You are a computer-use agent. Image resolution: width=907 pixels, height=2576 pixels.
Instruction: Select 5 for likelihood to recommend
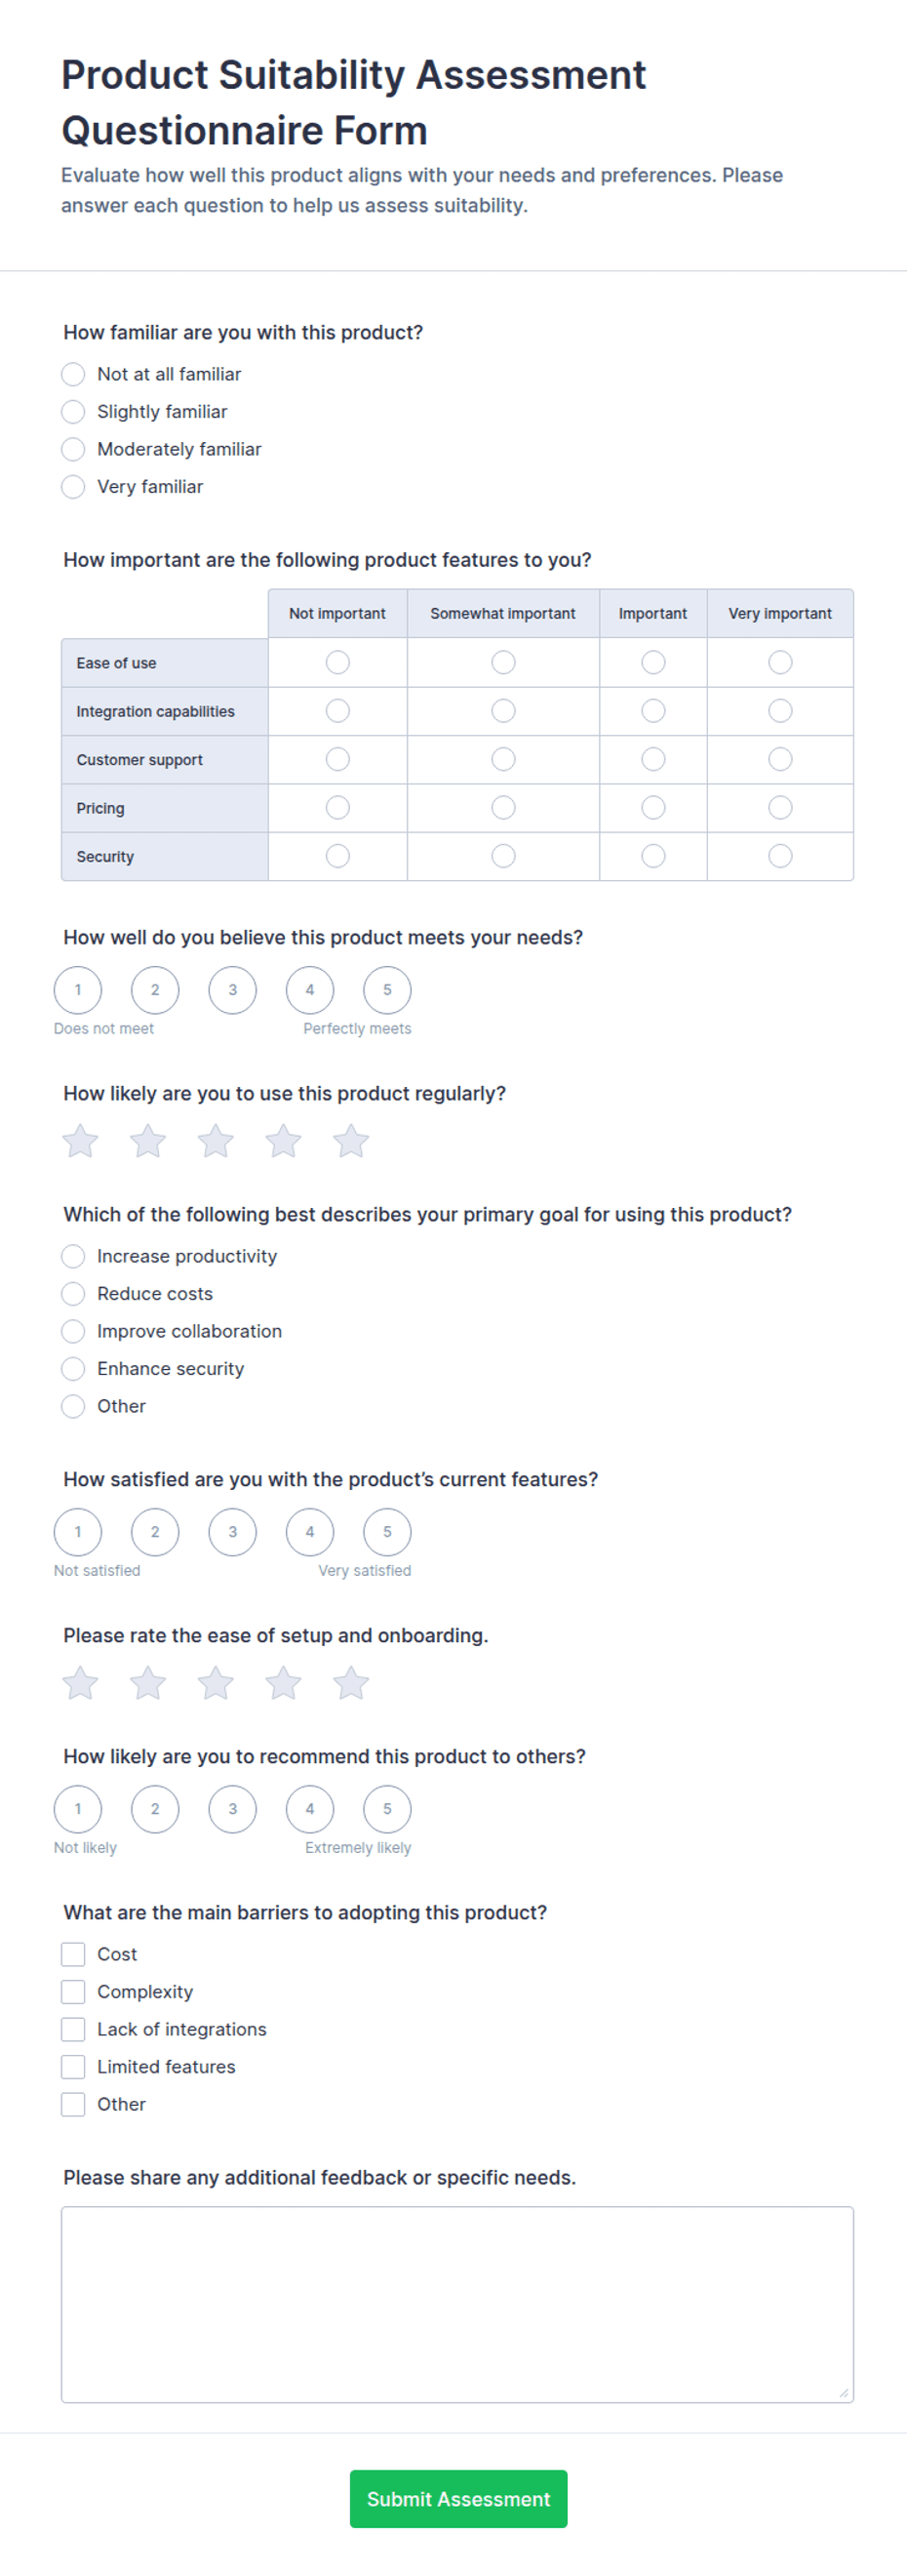point(387,1809)
